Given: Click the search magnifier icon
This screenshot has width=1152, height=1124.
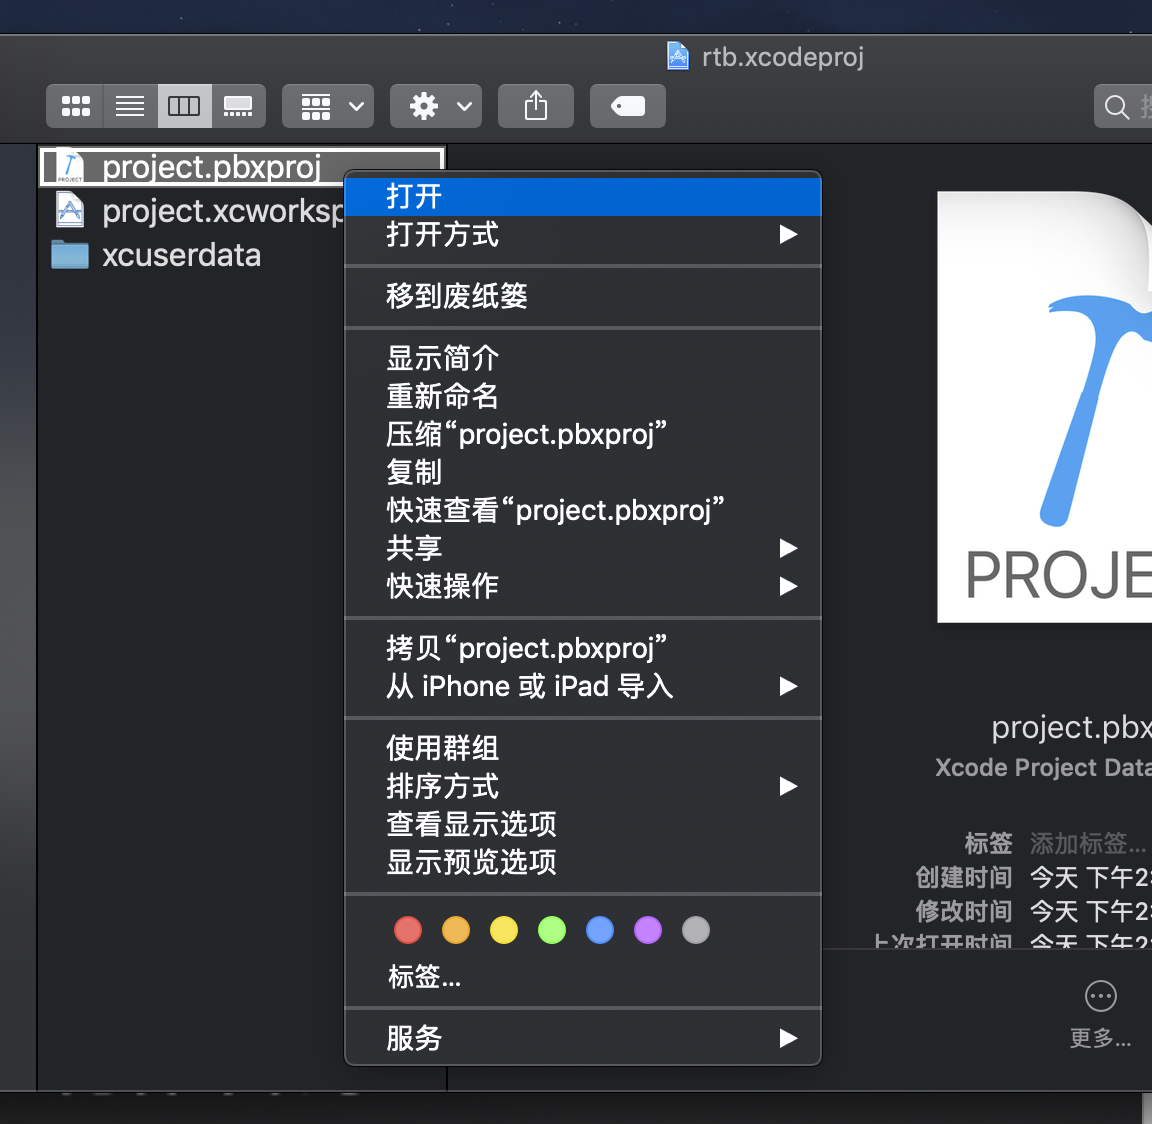Looking at the screenshot, I should (x=1117, y=107).
